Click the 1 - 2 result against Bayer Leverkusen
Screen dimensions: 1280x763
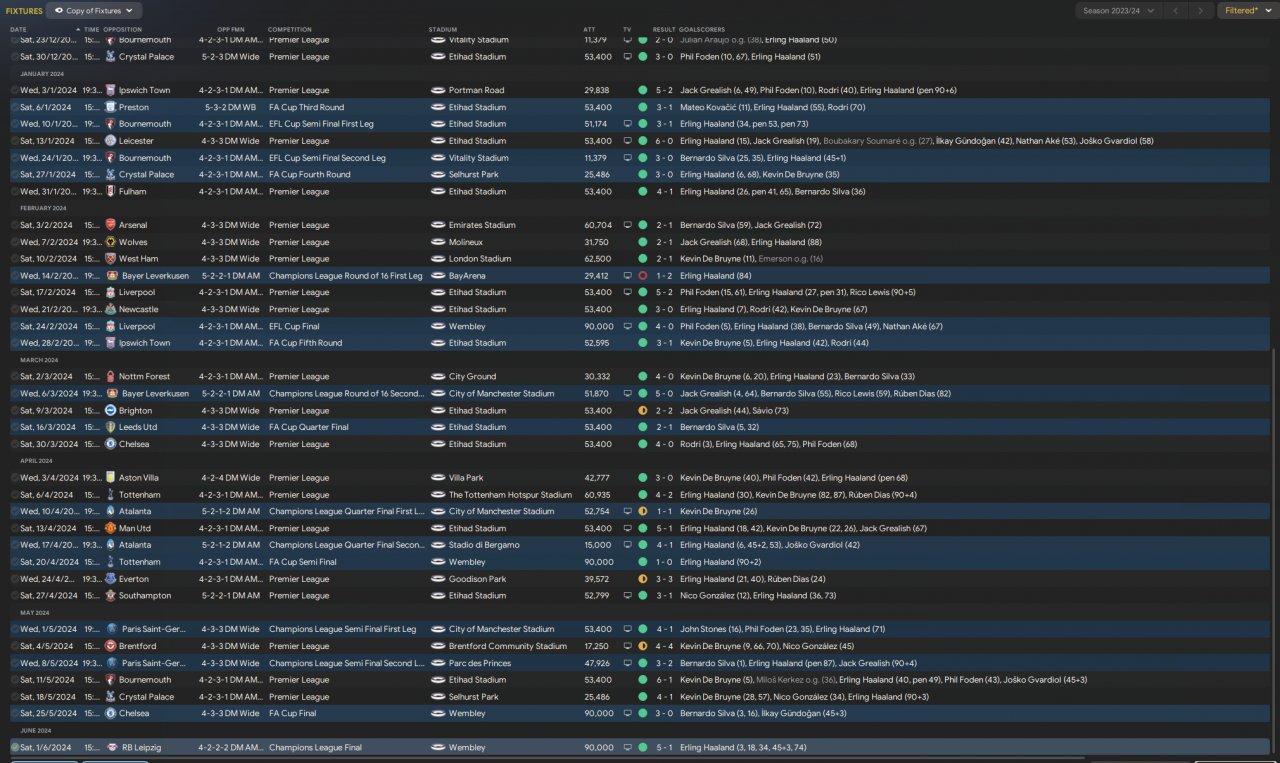(x=664, y=275)
